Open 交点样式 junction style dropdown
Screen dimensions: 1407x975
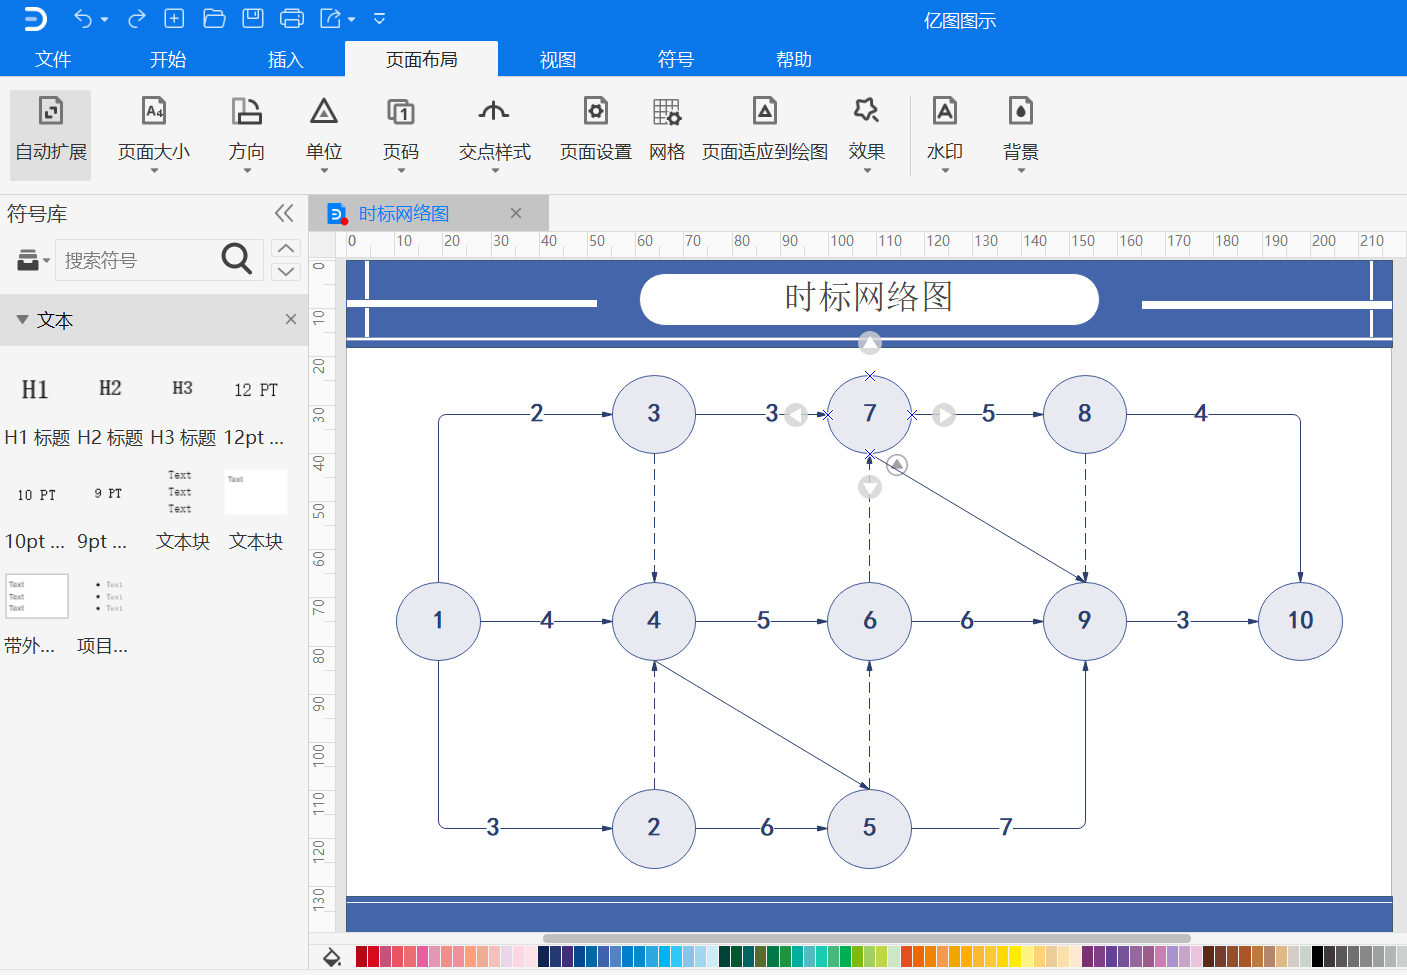(495, 134)
